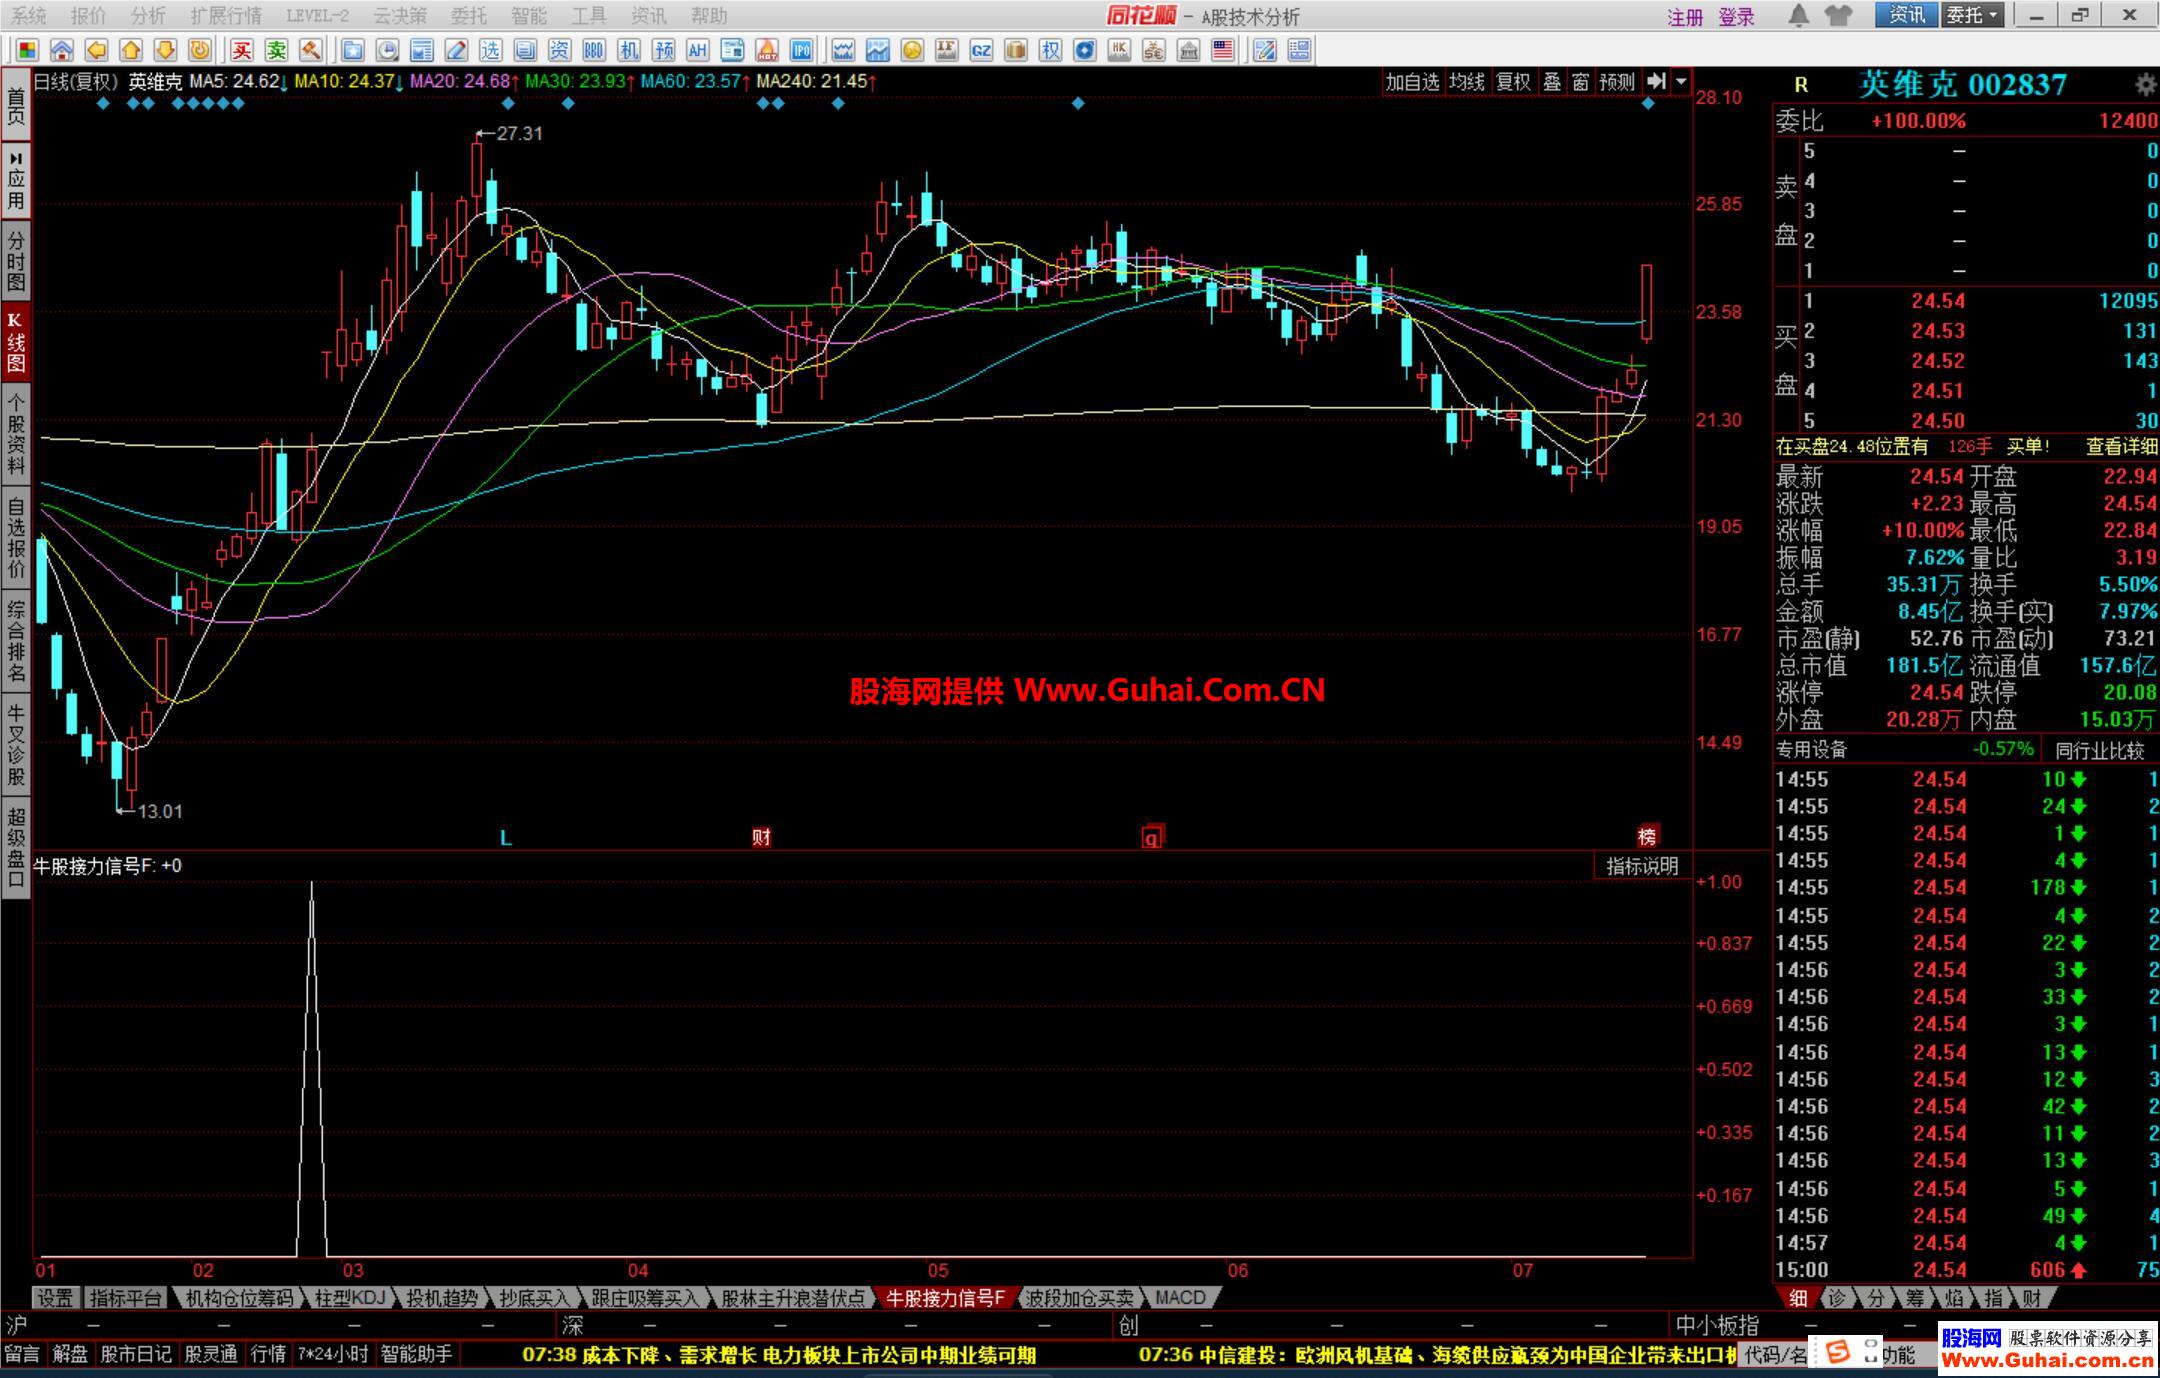This screenshot has width=2160, height=1378.
Task: Open the 系统 menu
Action: [x=29, y=16]
